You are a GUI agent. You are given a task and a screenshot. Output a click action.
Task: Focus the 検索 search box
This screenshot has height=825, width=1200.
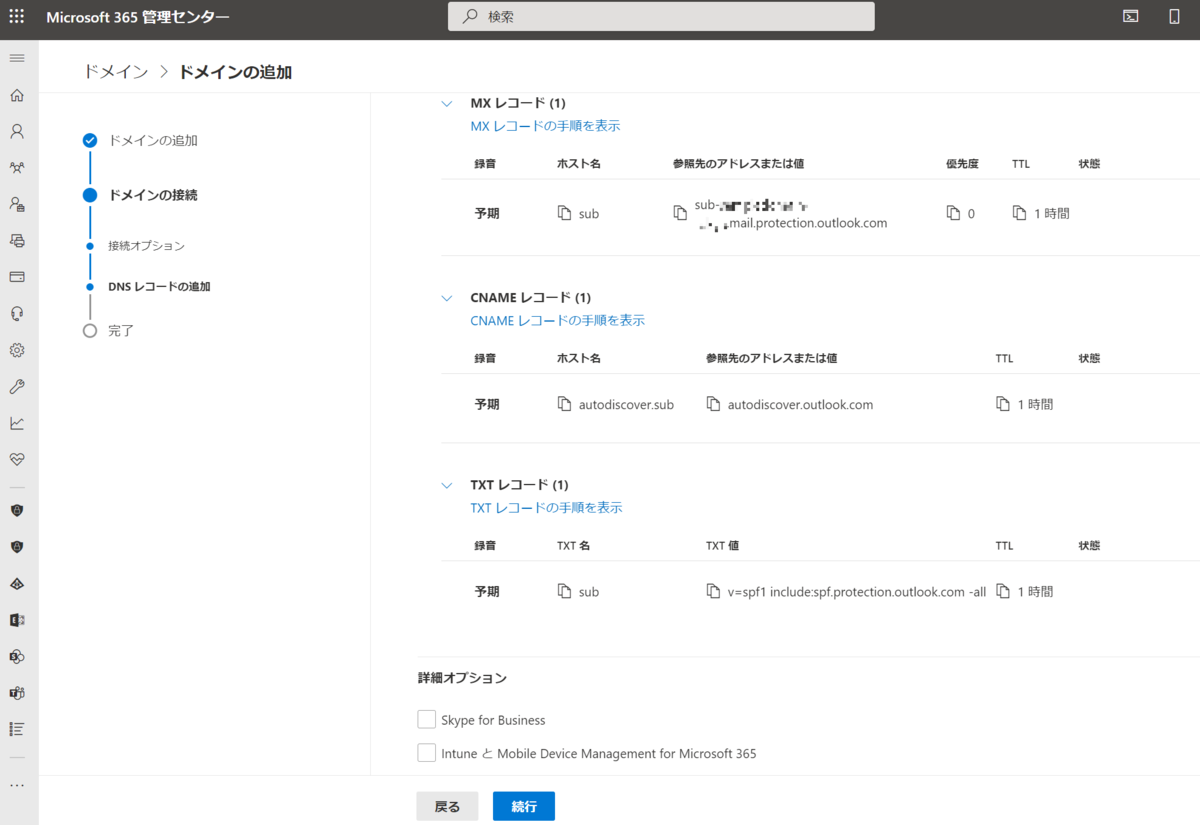[661, 16]
